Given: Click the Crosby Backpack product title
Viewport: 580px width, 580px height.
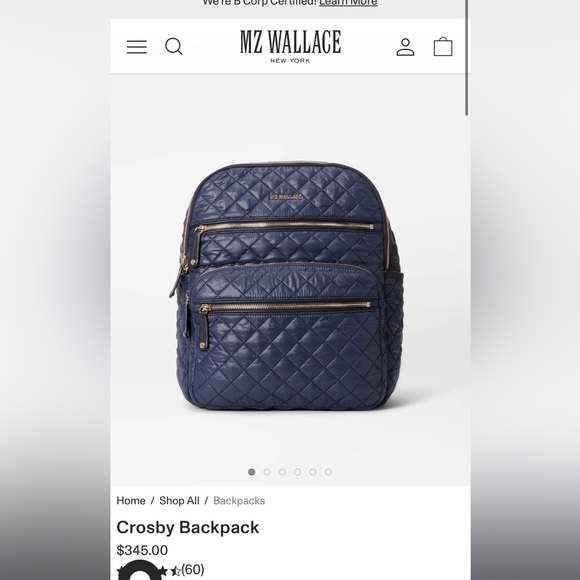Looking at the screenshot, I should point(188,527).
